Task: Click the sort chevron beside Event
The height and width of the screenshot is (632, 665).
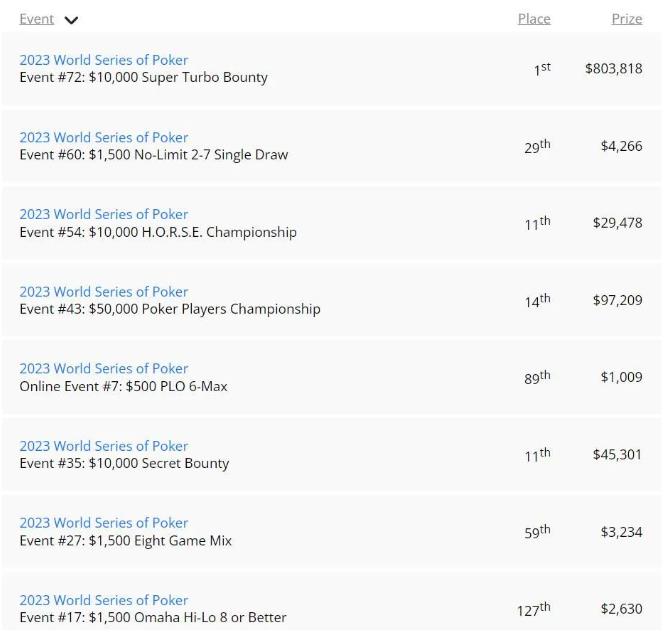Action: pyautogui.click(x=70, y=20)
